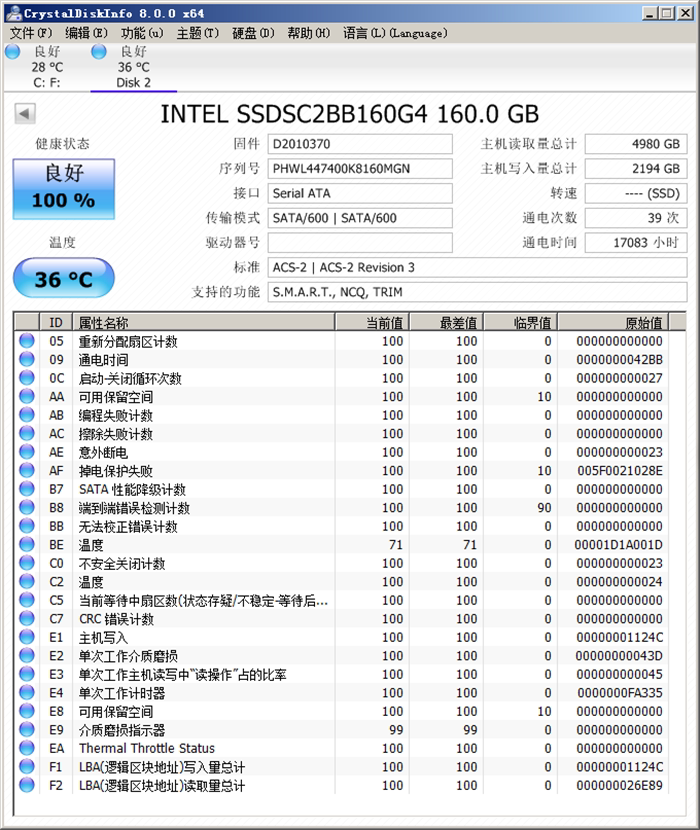Click the status icon of row EA
Image resolution: width=700 pixels, height=830 pixels.
tap(27, 748)
